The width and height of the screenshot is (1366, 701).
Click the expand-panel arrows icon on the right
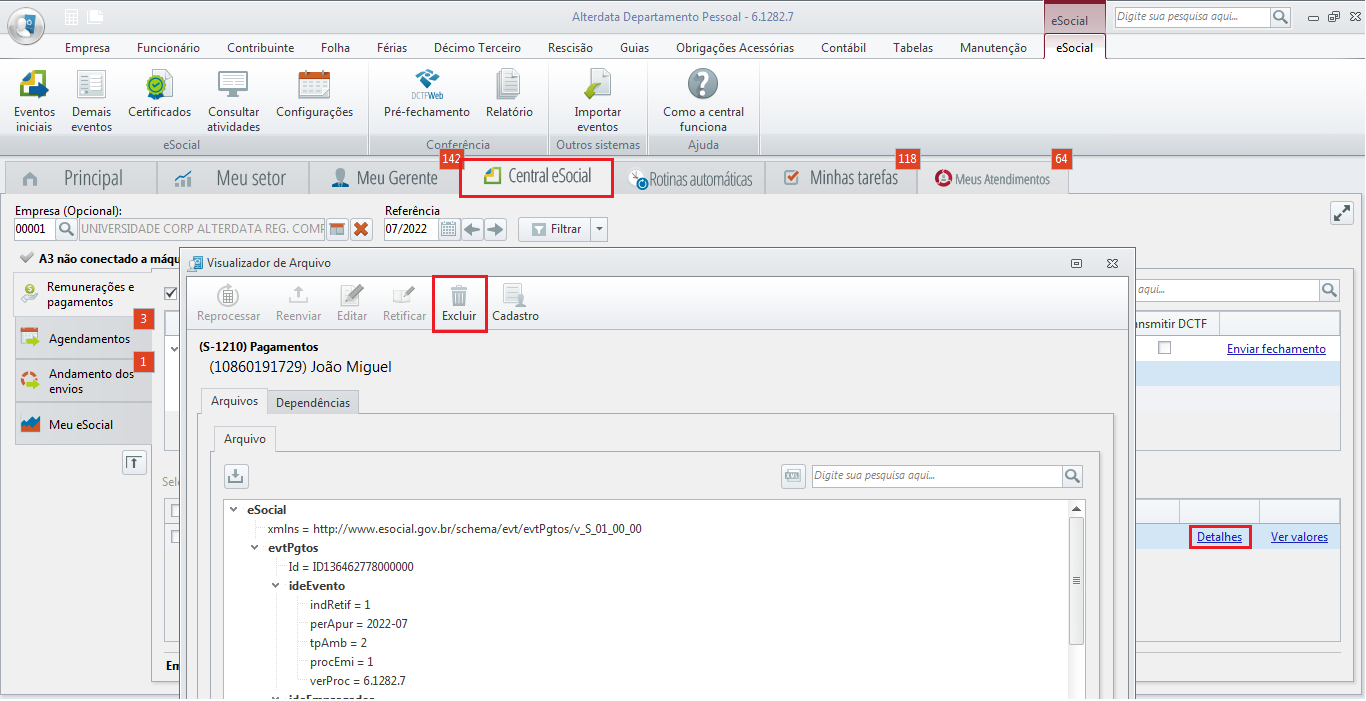[1341, 213]
